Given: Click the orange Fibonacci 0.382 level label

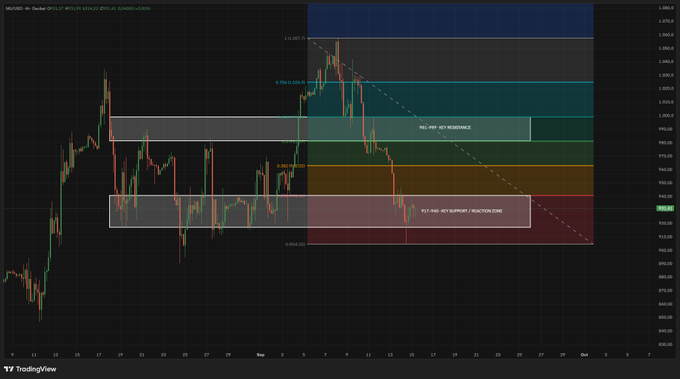Looking at the screenshot, I should pos(291,166).
